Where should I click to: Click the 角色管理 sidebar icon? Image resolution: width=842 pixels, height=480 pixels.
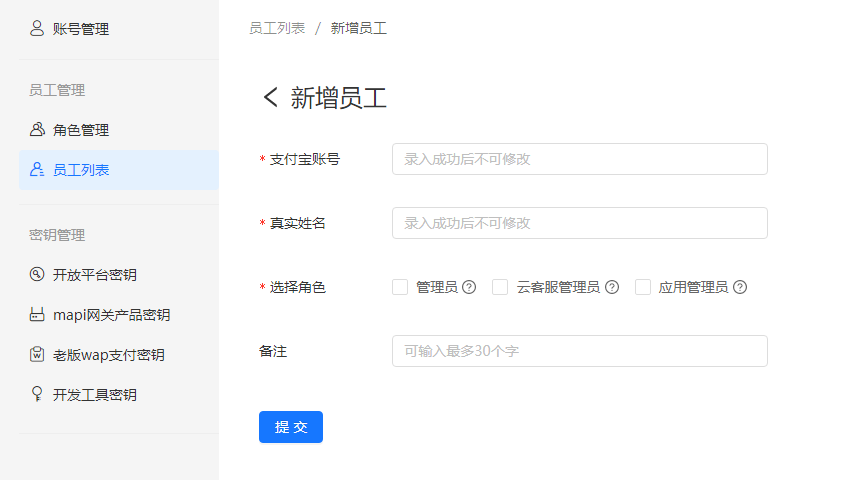pos(37,130)
